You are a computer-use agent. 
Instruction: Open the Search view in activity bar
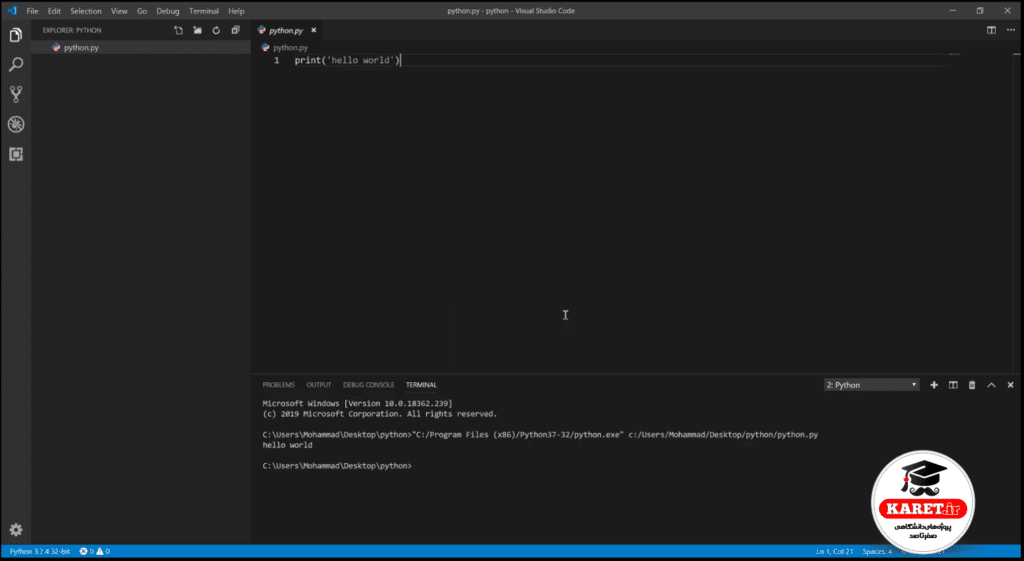pyautogui.click(x=16, y=65)
